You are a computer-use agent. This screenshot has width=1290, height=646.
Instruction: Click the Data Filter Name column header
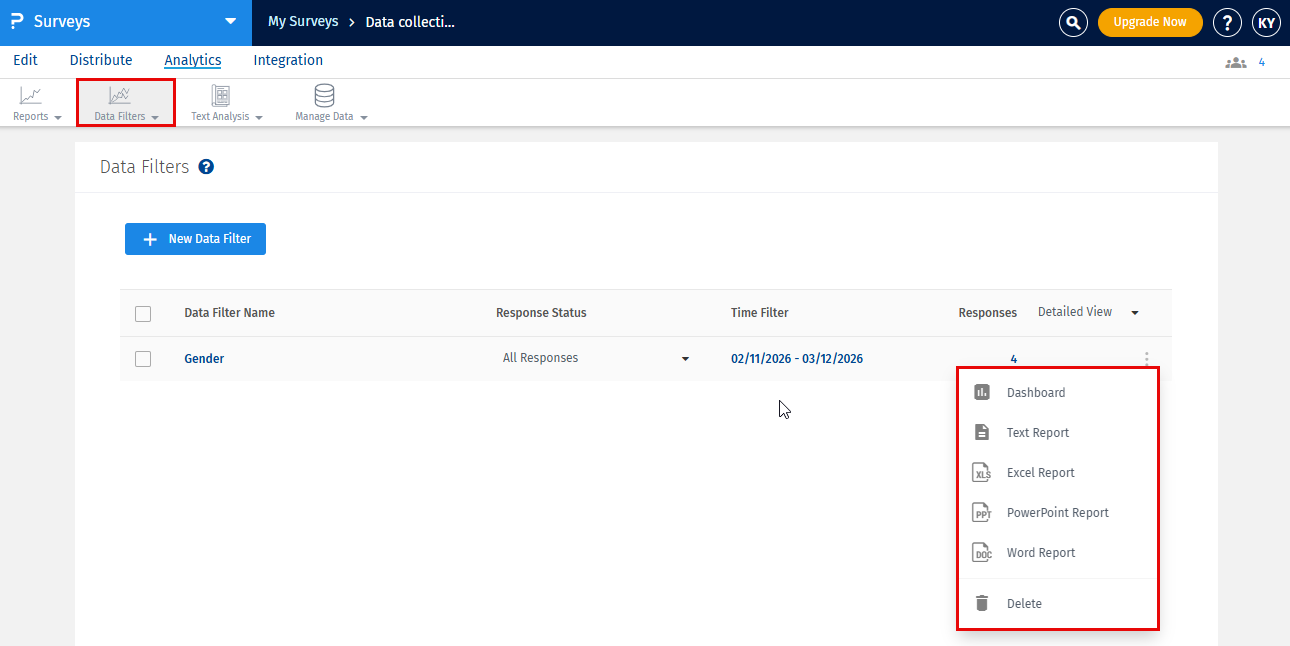coord(229,312)
